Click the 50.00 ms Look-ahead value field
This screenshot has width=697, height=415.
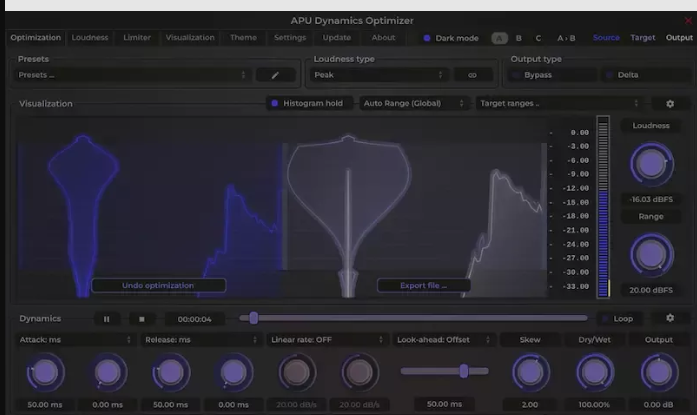[444, 404]
